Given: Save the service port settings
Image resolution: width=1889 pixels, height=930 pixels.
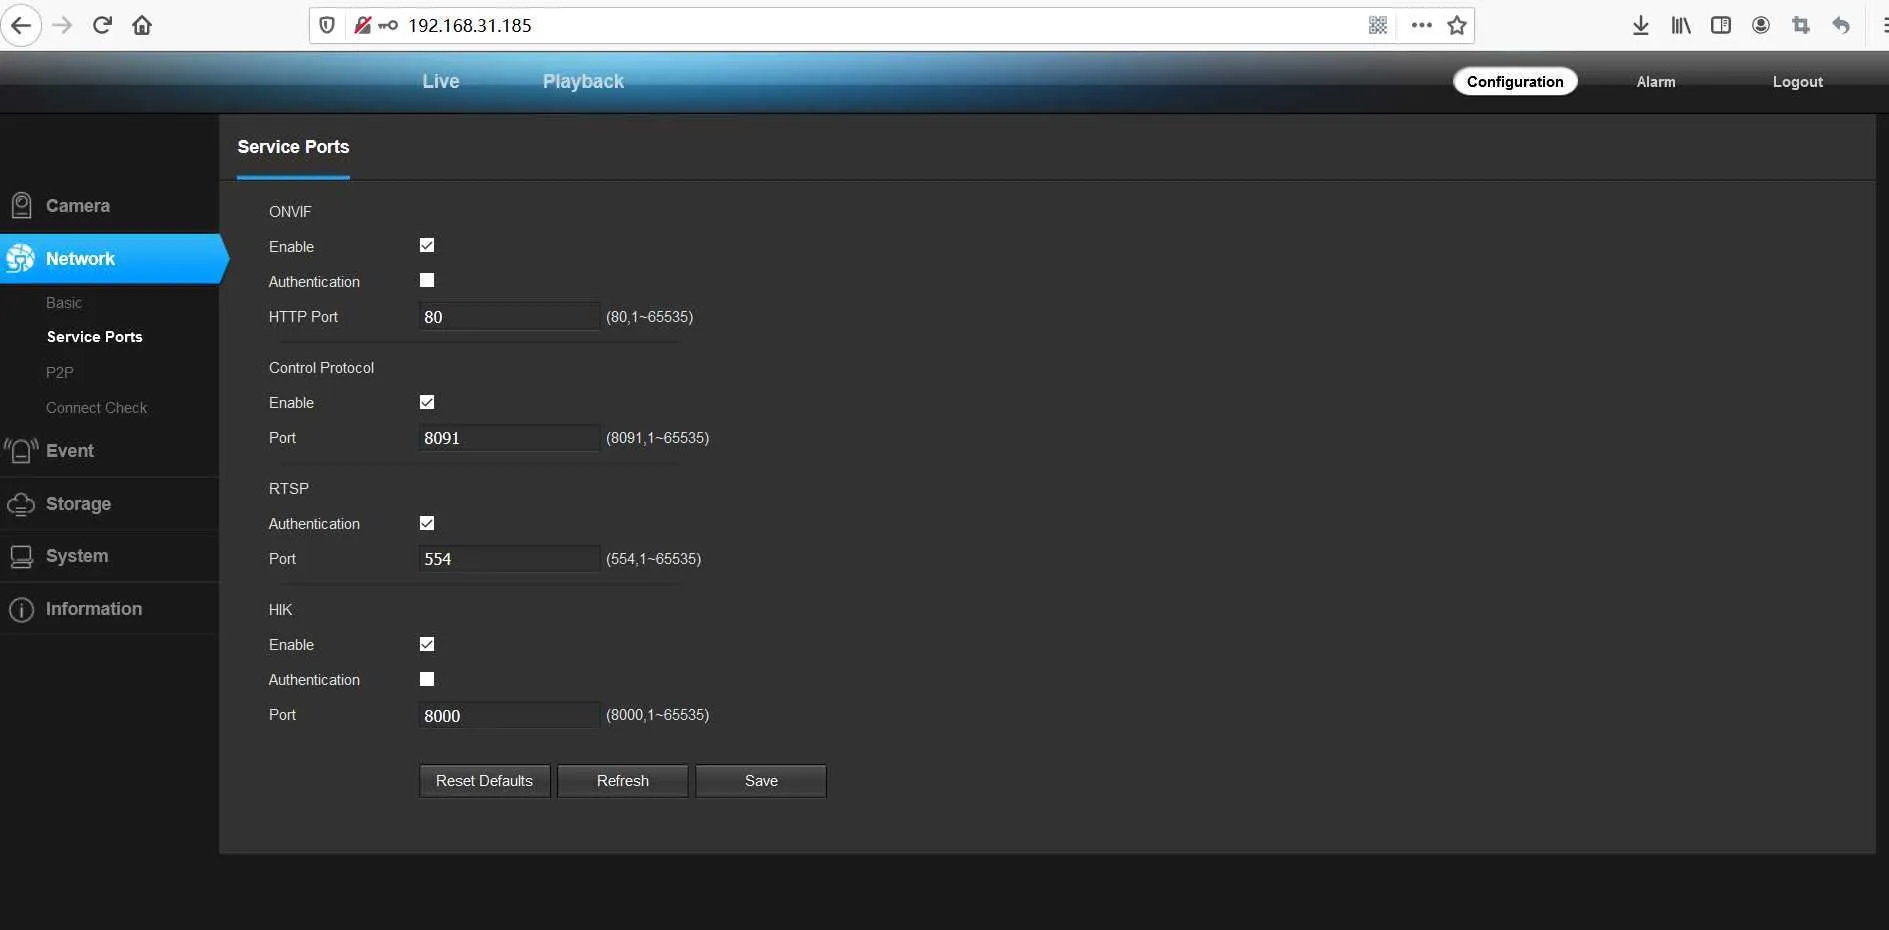Looking at the screenshot, I should pyautogui.click(x=761, y=781).
